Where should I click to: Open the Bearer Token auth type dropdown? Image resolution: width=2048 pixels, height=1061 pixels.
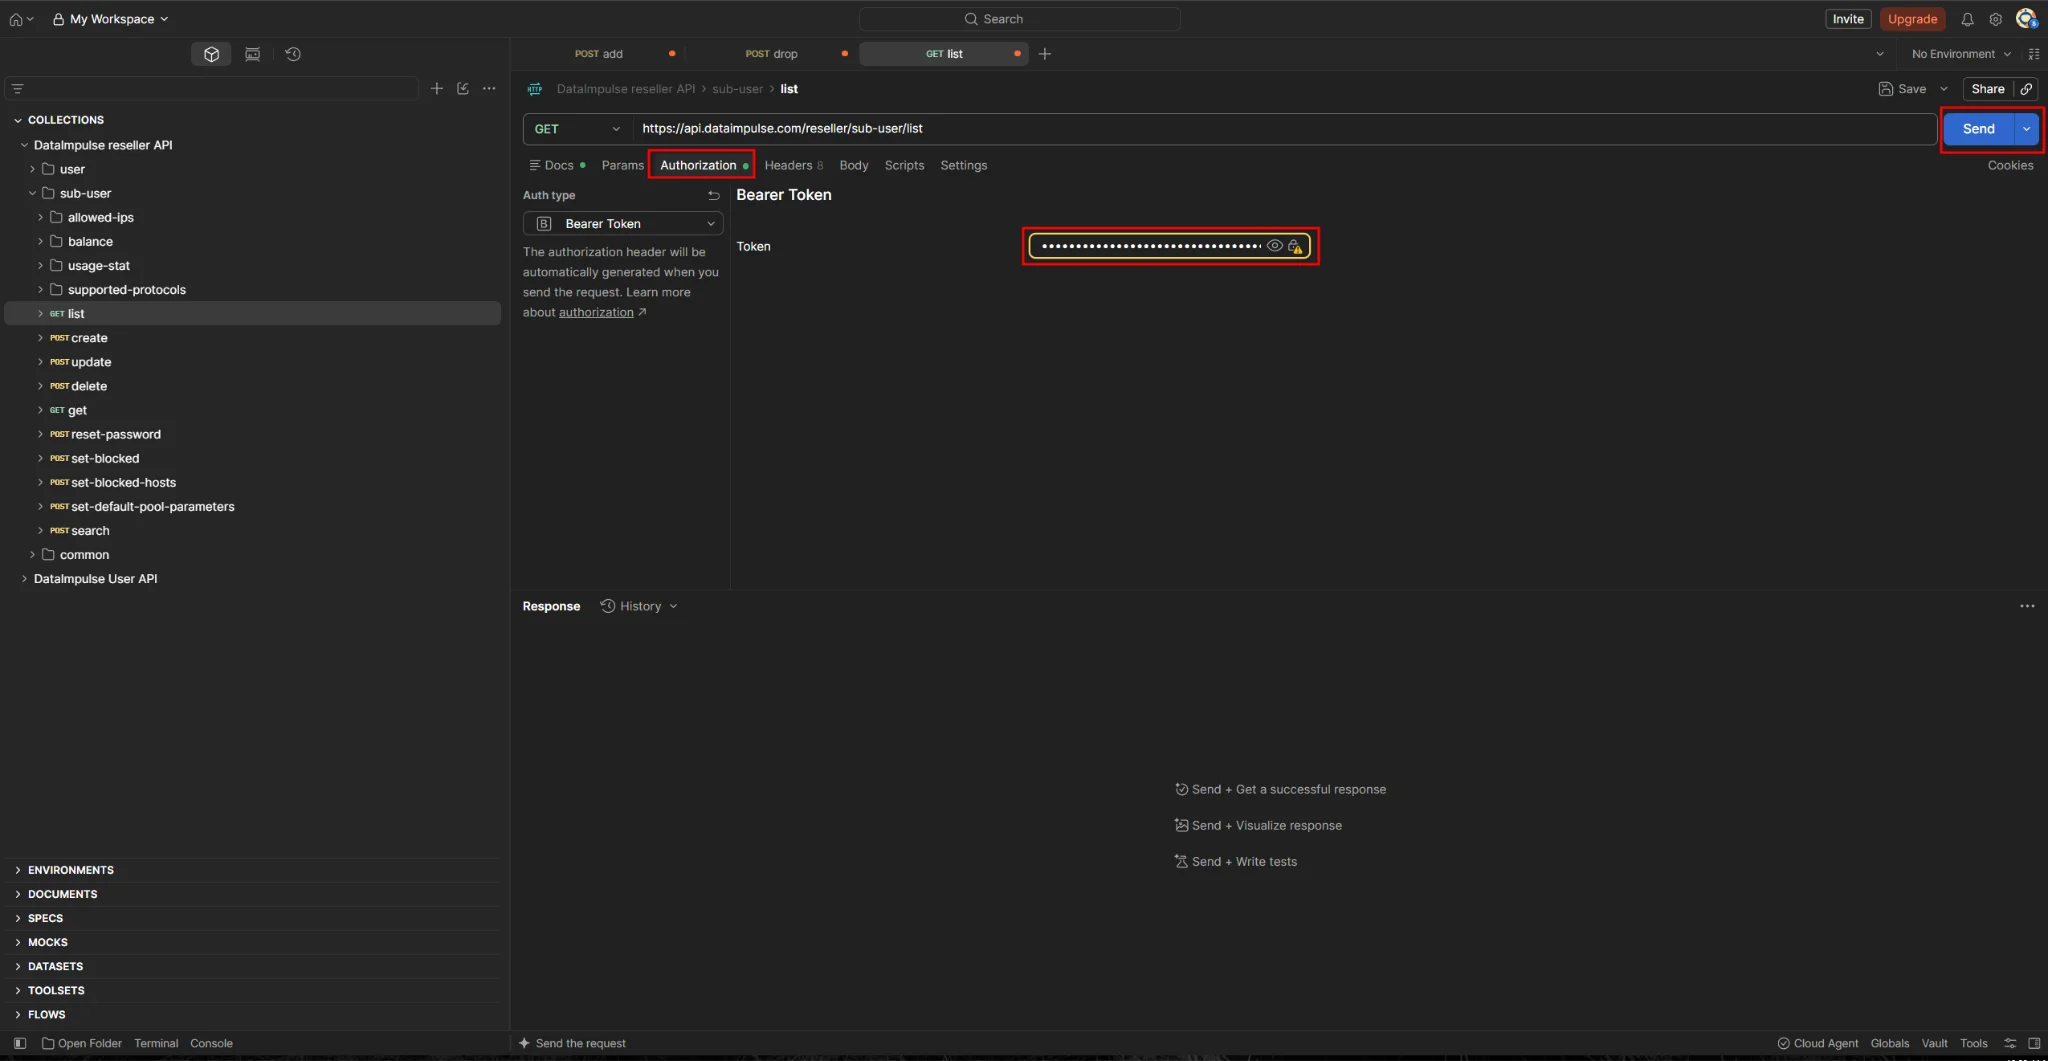point(623,224)
